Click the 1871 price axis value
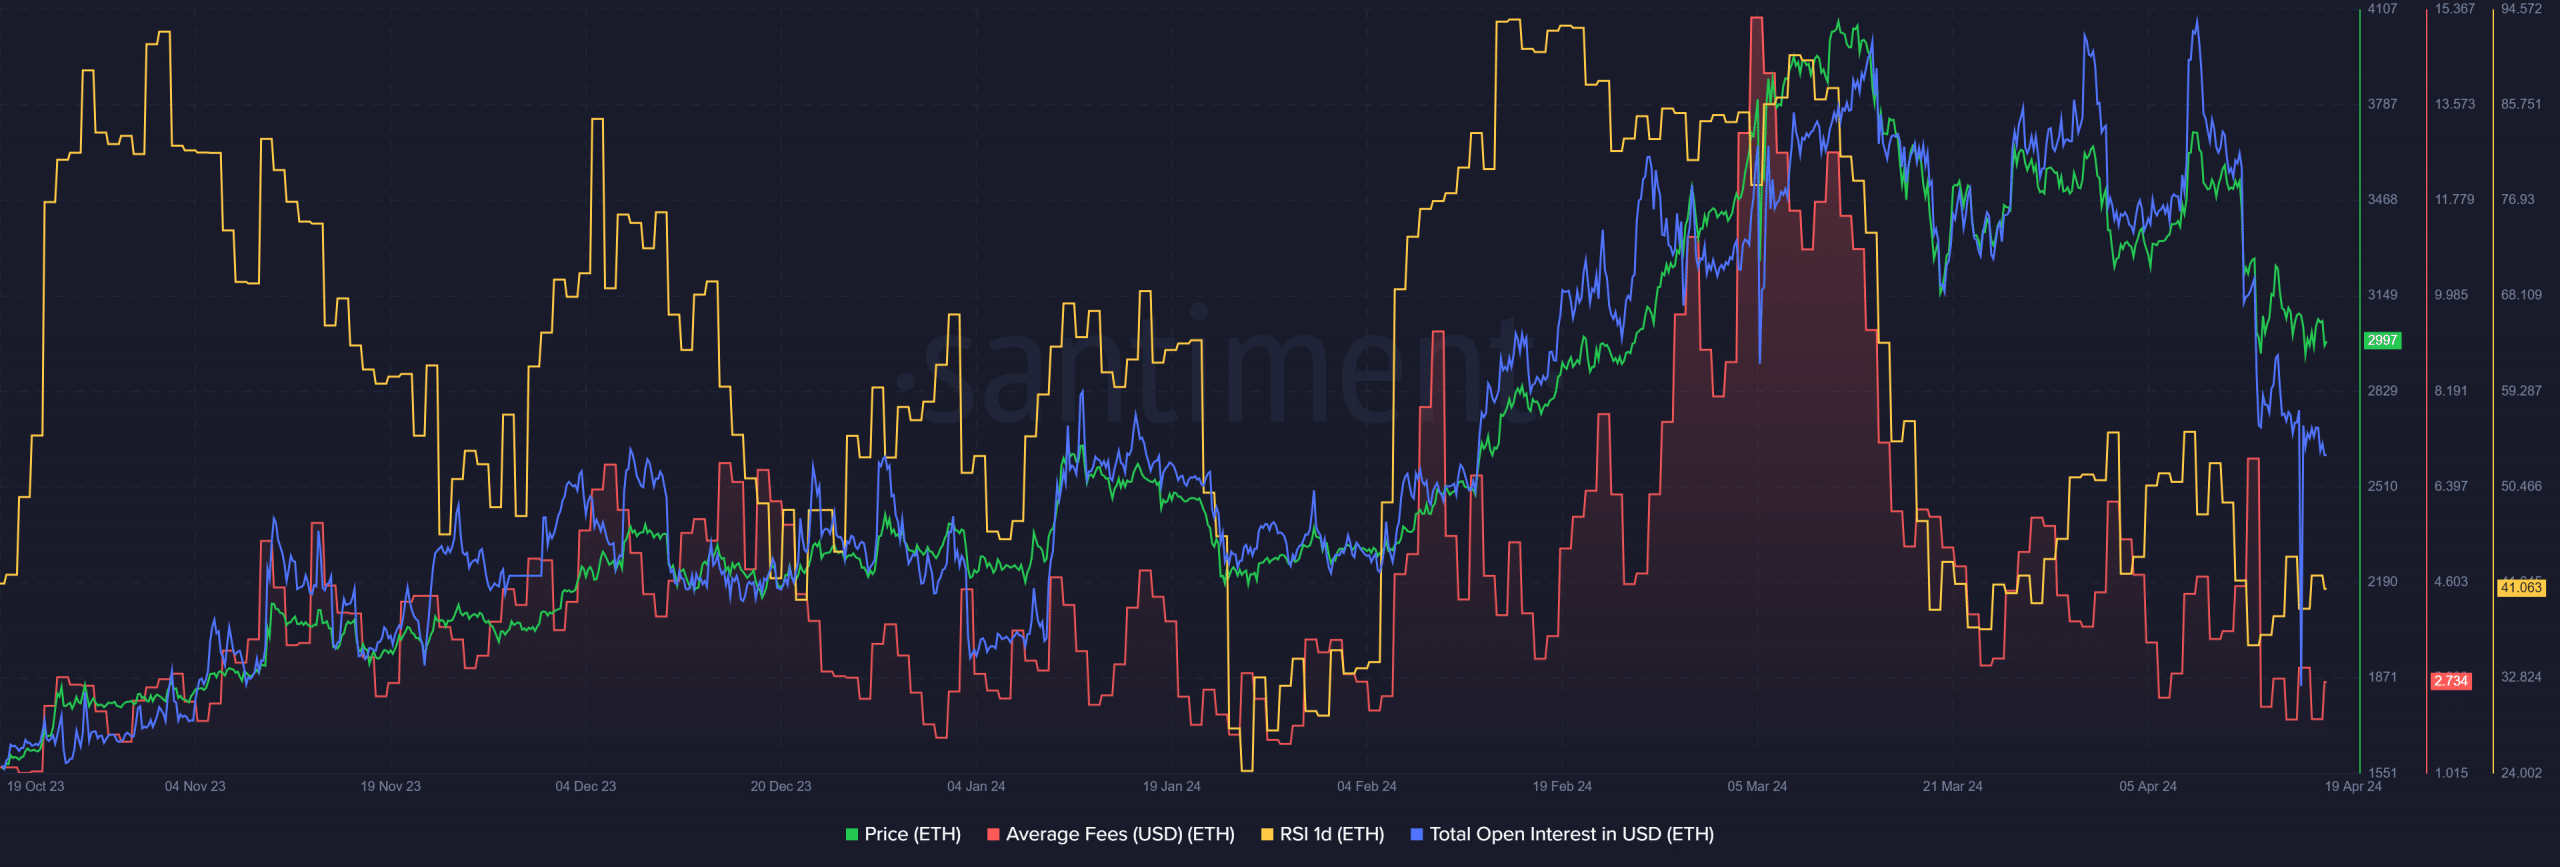The image size is (2560, 867). click(2382, 677)
